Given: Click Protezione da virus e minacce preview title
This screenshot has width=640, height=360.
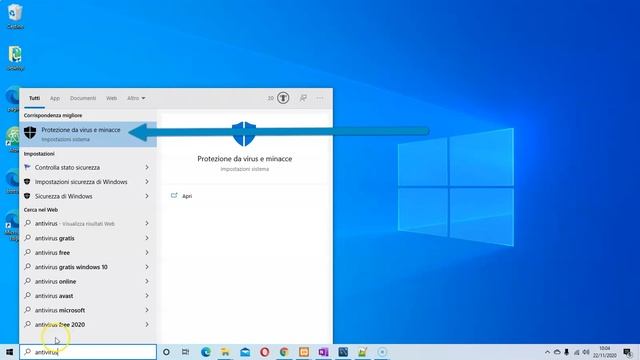Looking at the screenshot, I should point(244,159).
